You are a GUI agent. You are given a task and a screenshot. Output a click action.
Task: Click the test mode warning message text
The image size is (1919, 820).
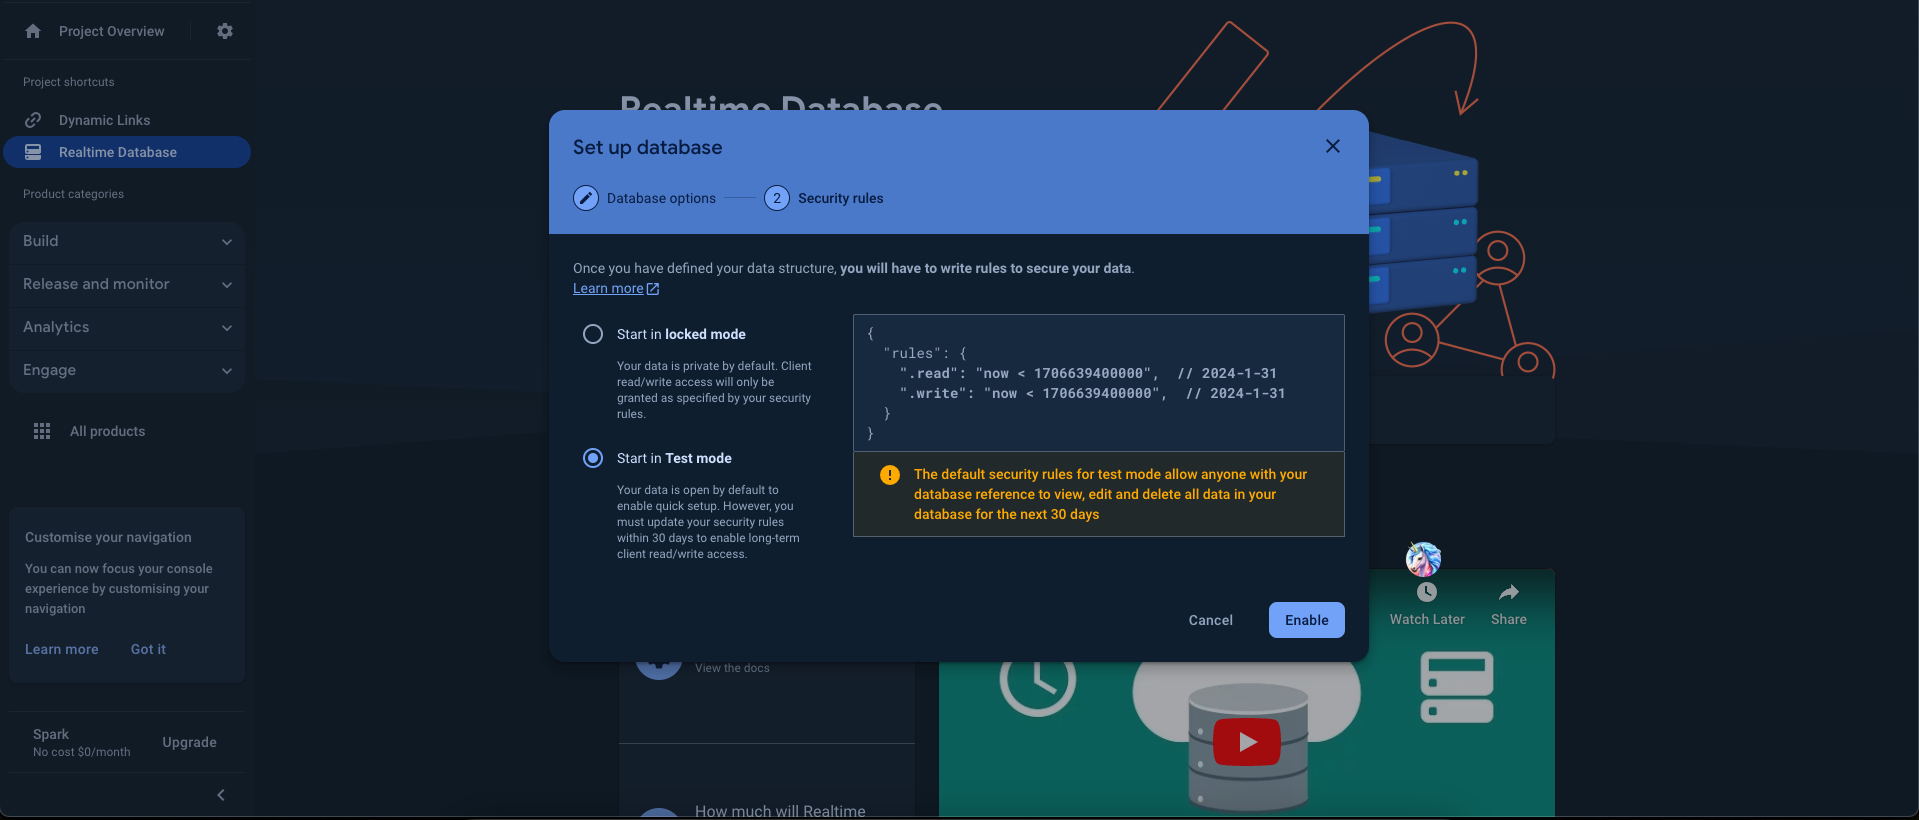(1110, 494)
